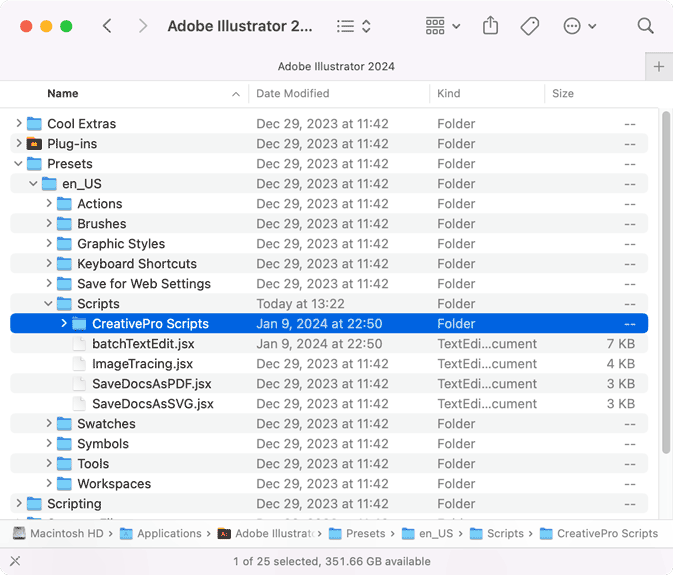Click the search magnifier icon

click(645, 26)
